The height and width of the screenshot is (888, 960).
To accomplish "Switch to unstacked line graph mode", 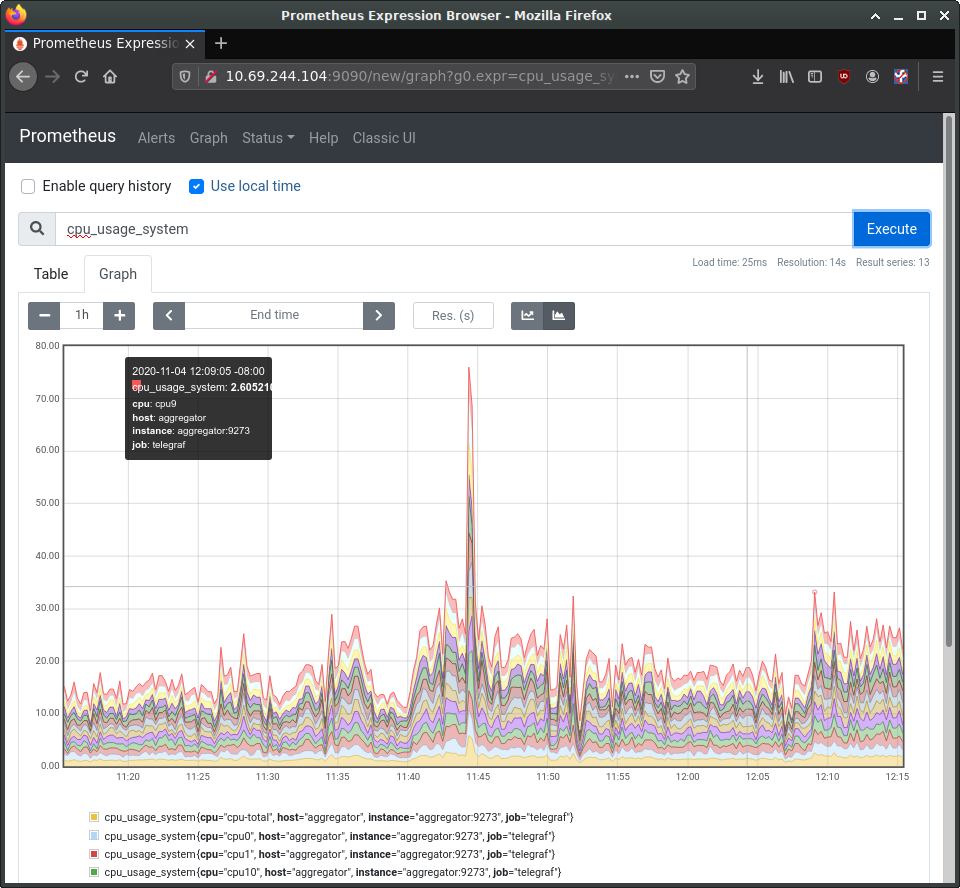I will [x=527, y=315].
